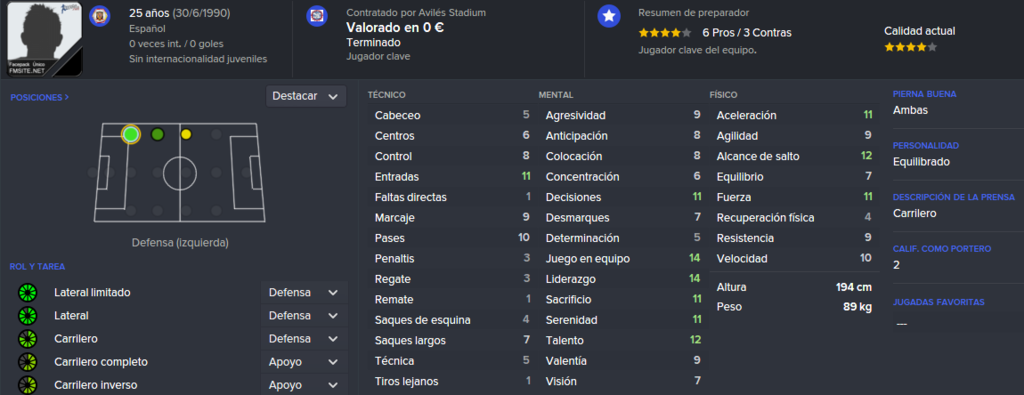
Task: Click the Calidad actual star rating
Action: point(910,47)
